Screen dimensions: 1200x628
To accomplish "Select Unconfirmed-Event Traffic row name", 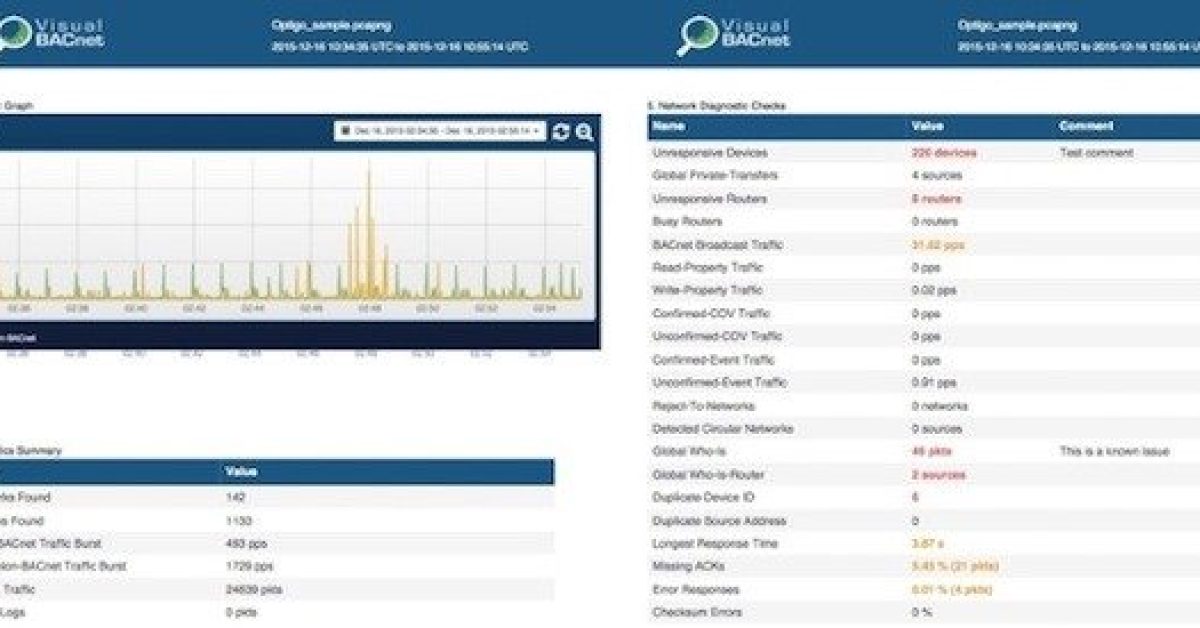I will point(718,383).
